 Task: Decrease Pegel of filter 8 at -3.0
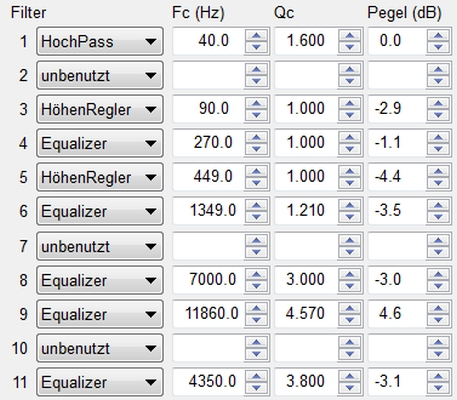438,285
